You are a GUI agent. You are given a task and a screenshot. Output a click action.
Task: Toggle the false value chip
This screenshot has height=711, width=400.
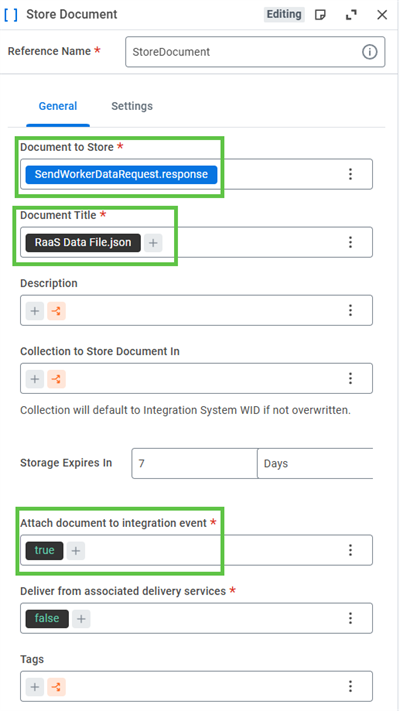pyautogui.click(x=47, y=618)
